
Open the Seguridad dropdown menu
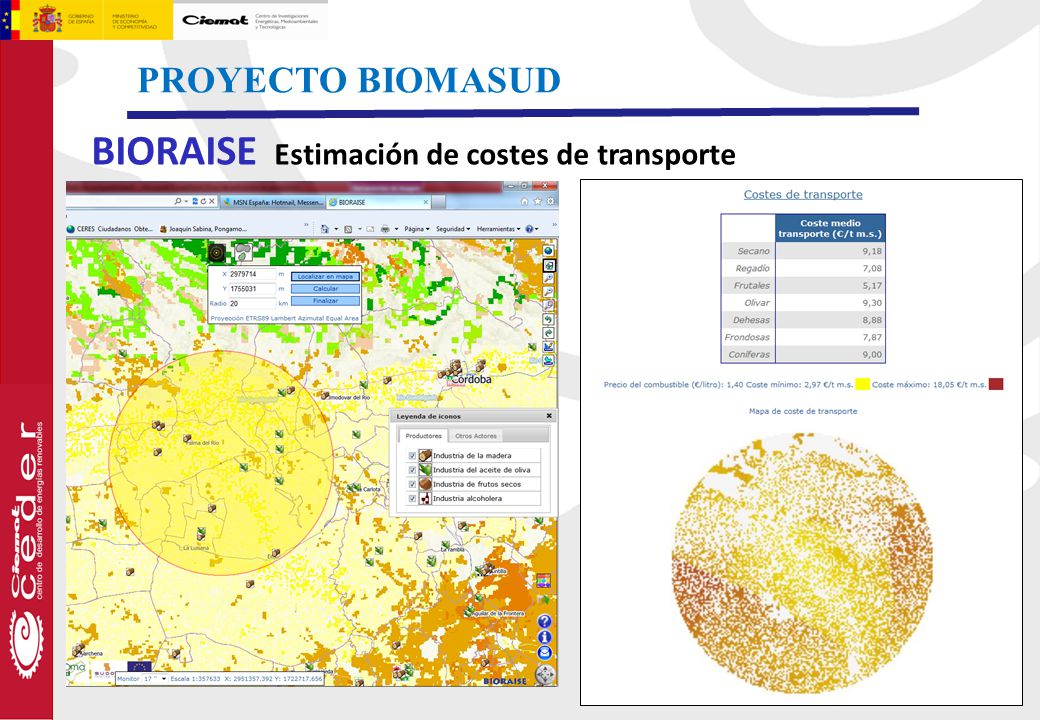coord(453,229)
